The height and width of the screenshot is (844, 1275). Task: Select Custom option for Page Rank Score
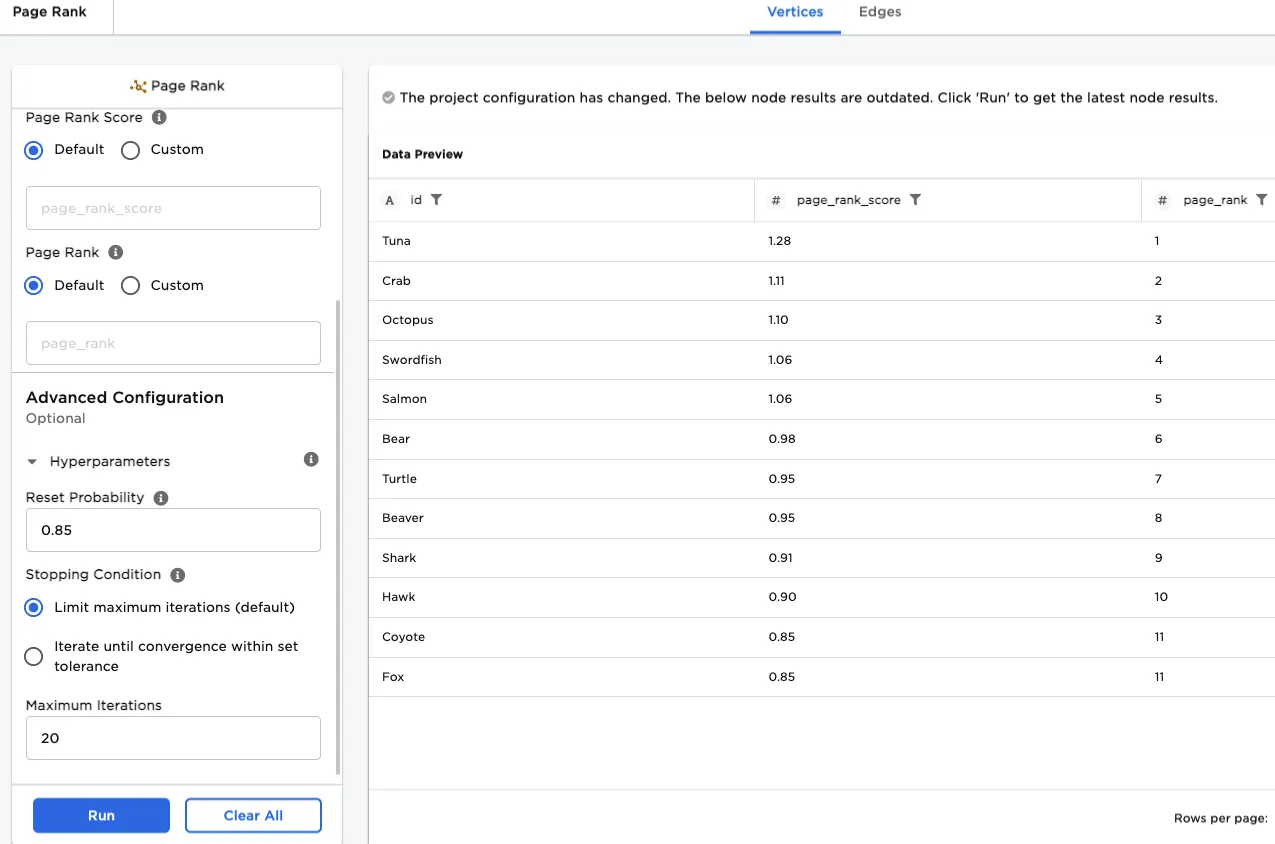coord(130,150)
